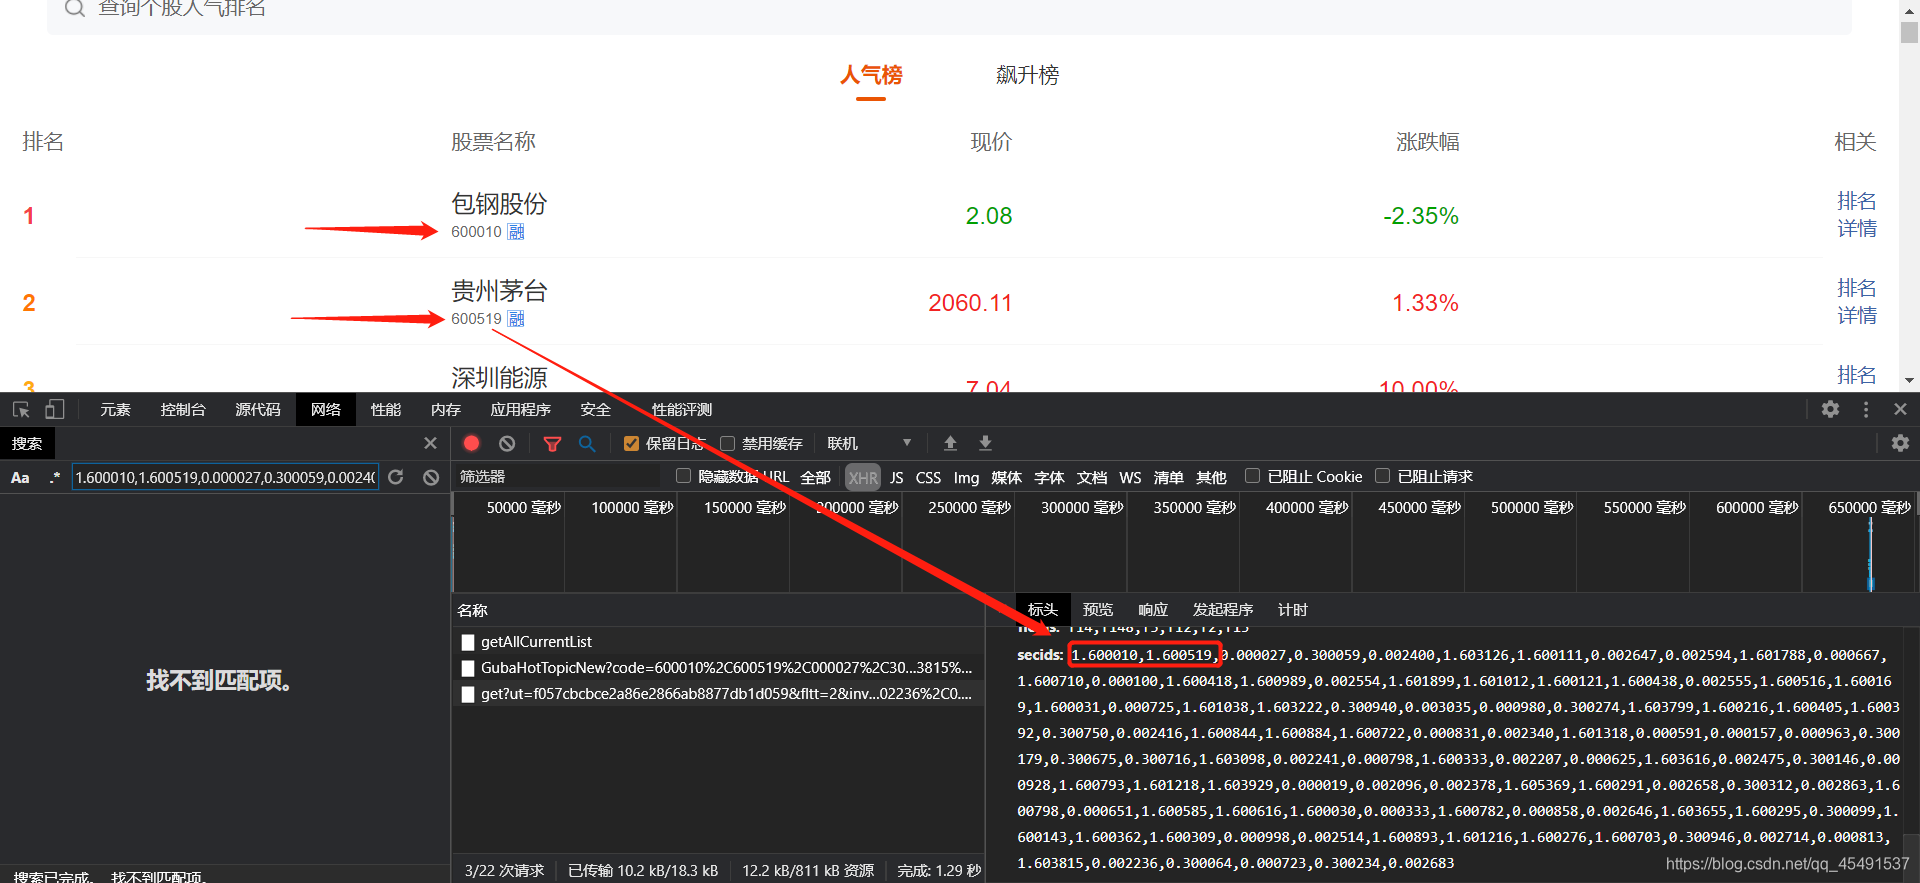Stop recording network log
This screenshot has height=883, width=1920.
(472, 443)
